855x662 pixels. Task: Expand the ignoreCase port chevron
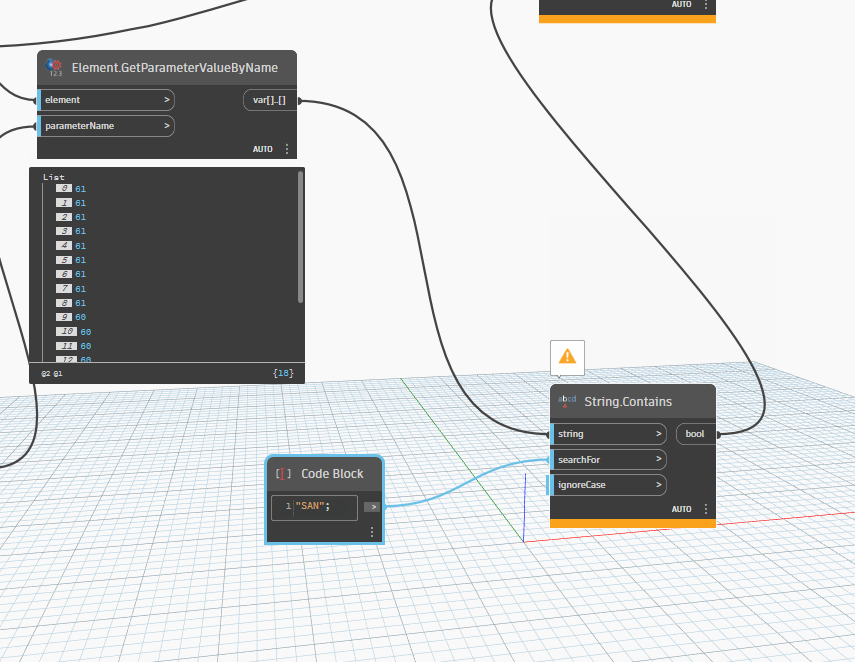pyautogui.click(x=659, y=485)
